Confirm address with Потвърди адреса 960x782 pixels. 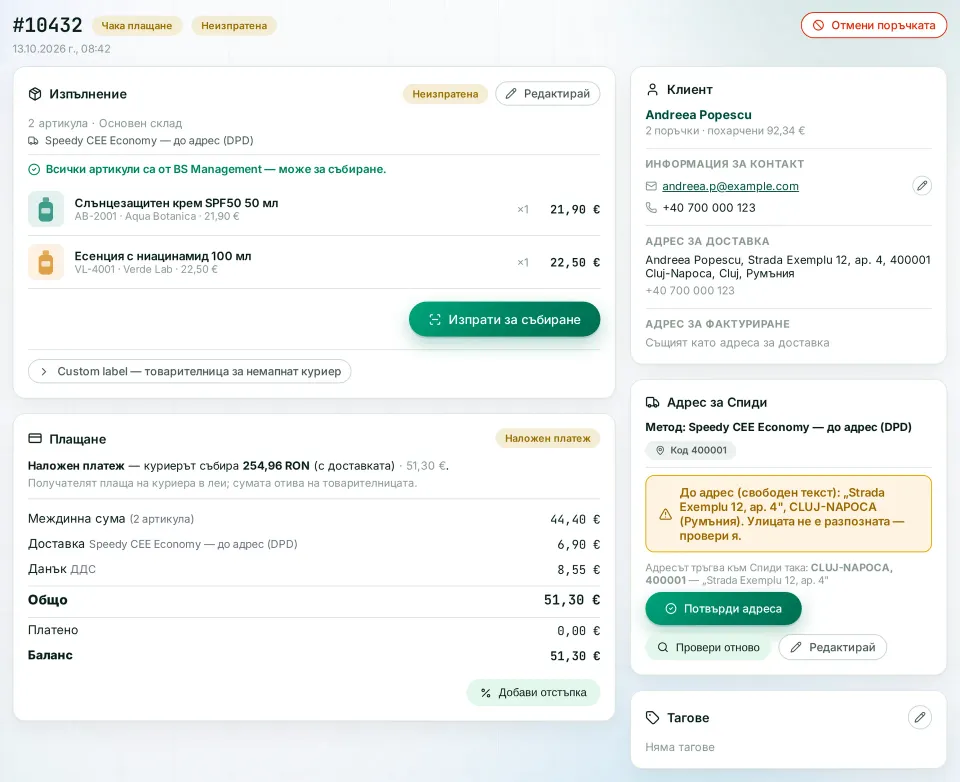click(x=723, y=609)
